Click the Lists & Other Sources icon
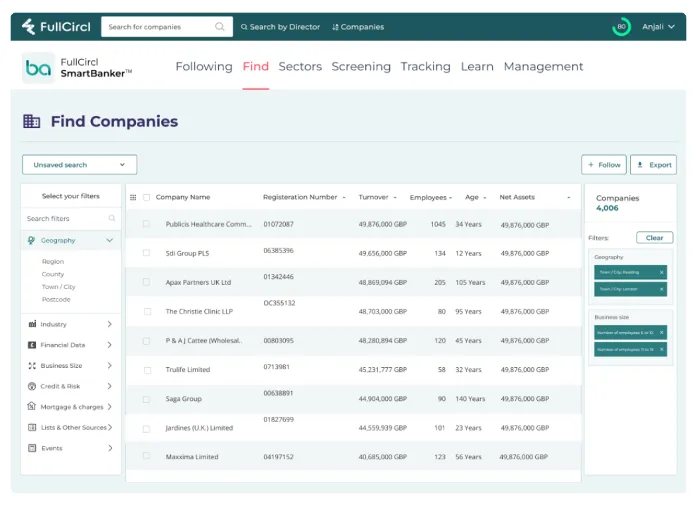Image resolution: width=696 pixels, height=506 pixels. click(x=32, y=427)
